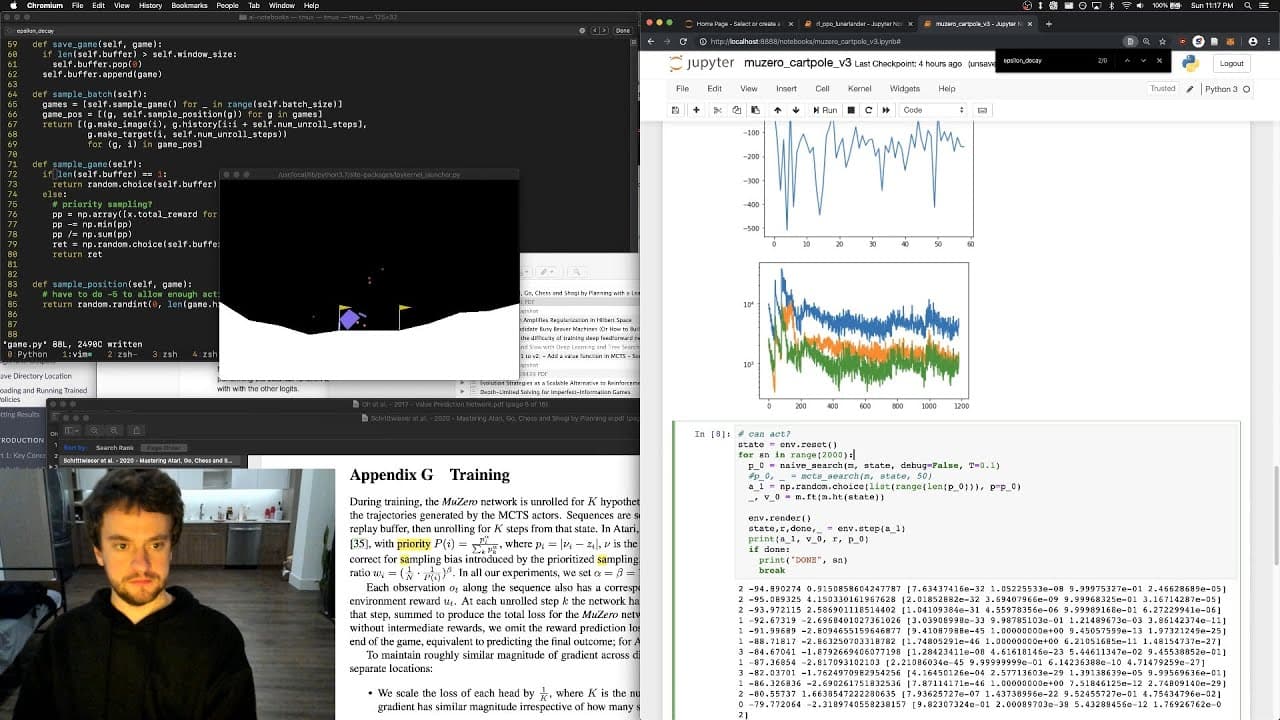Copy selected cells in Jupyter toolbar
1280x720 pixels.
coord(737,110)
